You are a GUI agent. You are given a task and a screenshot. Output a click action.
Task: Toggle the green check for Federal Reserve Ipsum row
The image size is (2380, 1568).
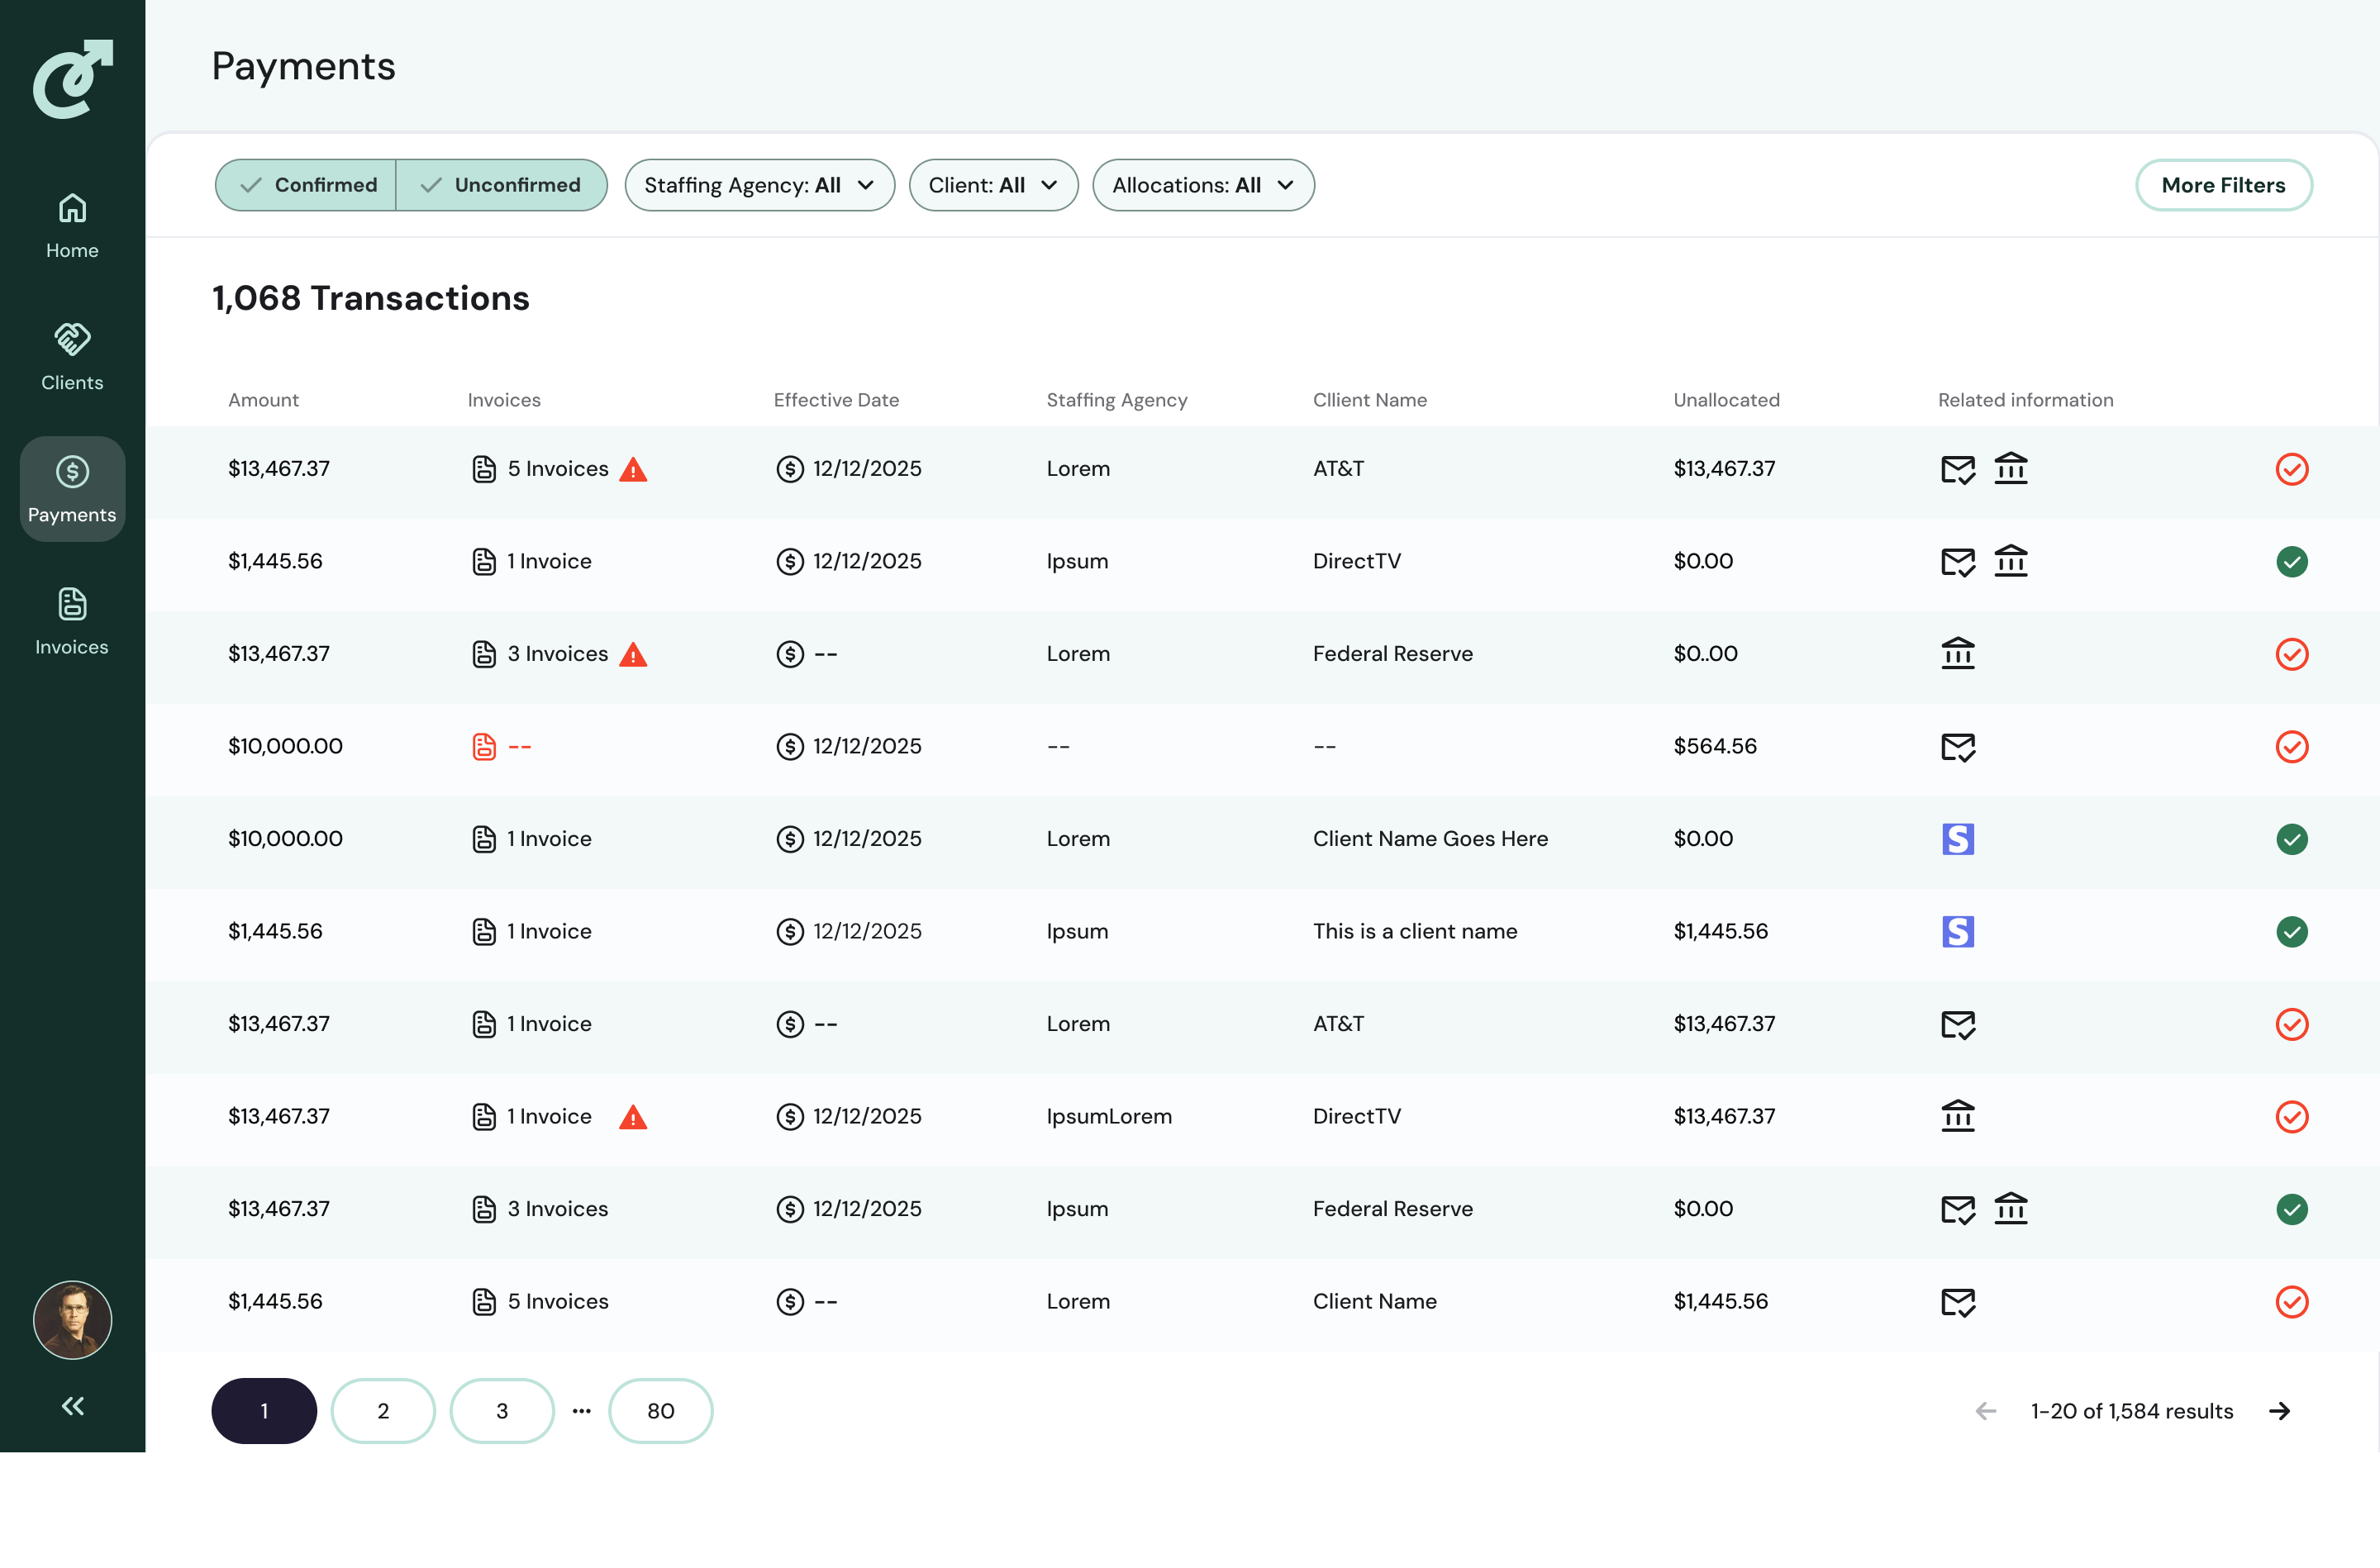(2291, 1209)
